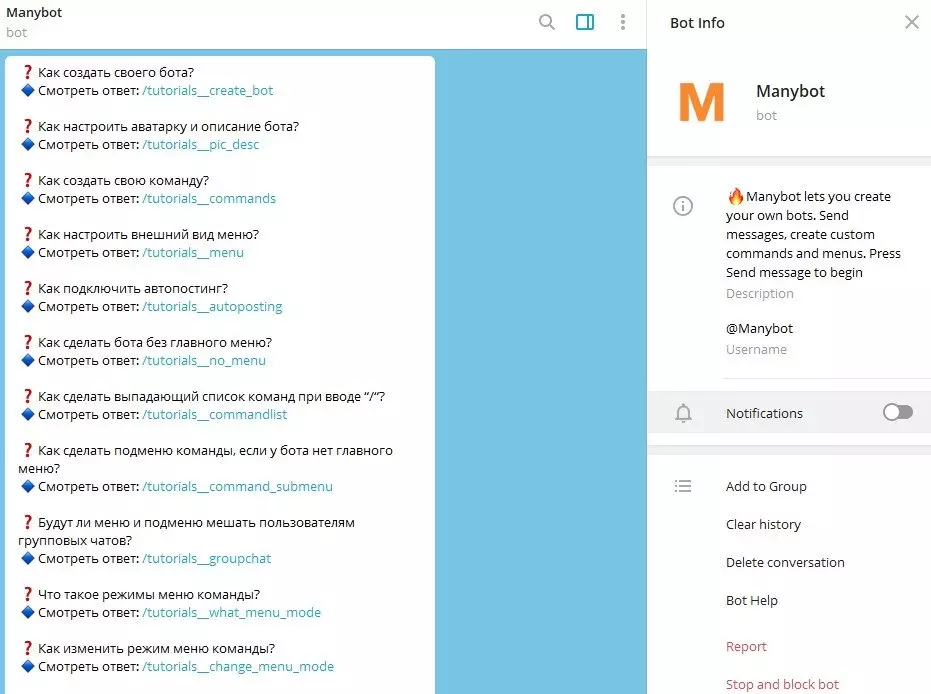Open Bot Help

coord(751,600)
